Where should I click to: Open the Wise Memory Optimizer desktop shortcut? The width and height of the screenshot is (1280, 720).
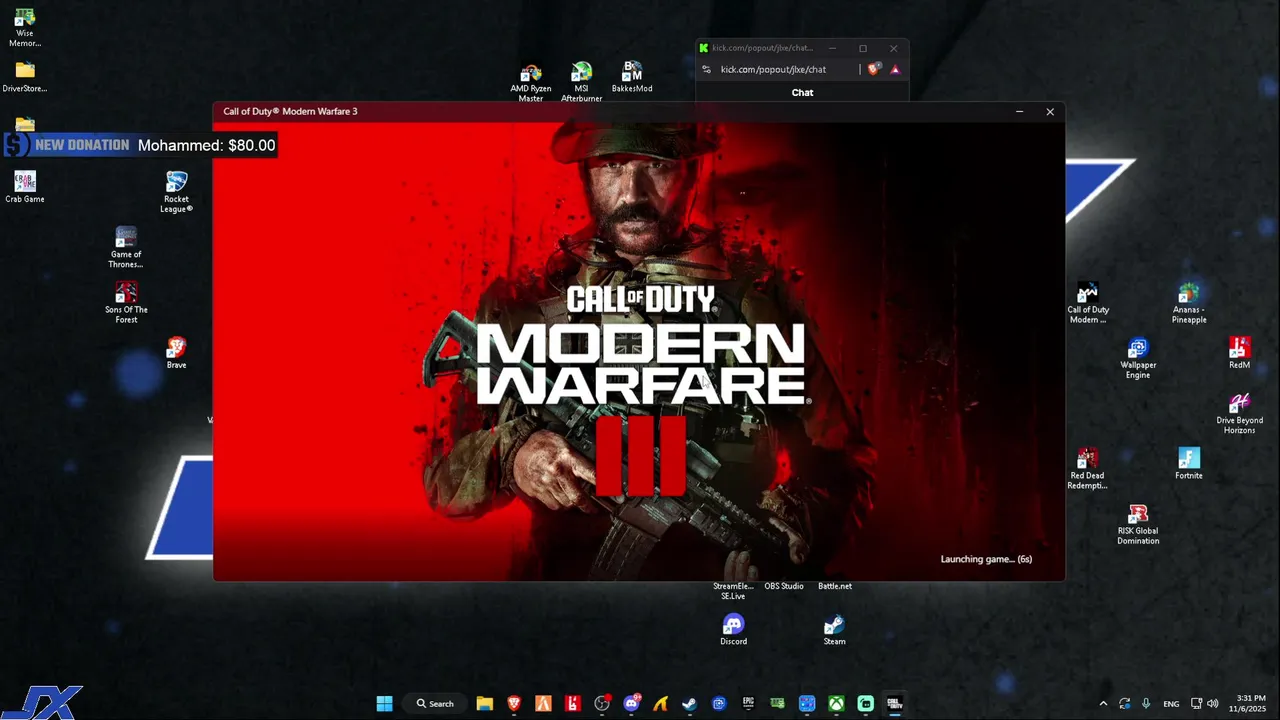click(25, 27)
